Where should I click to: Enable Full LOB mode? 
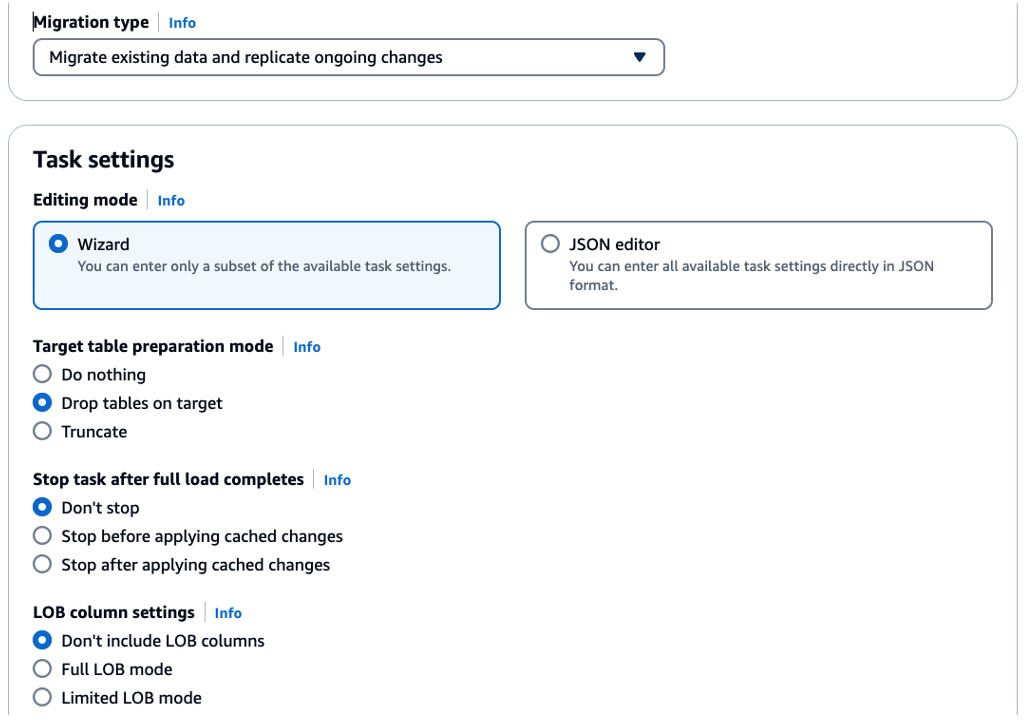pos(42,670)
